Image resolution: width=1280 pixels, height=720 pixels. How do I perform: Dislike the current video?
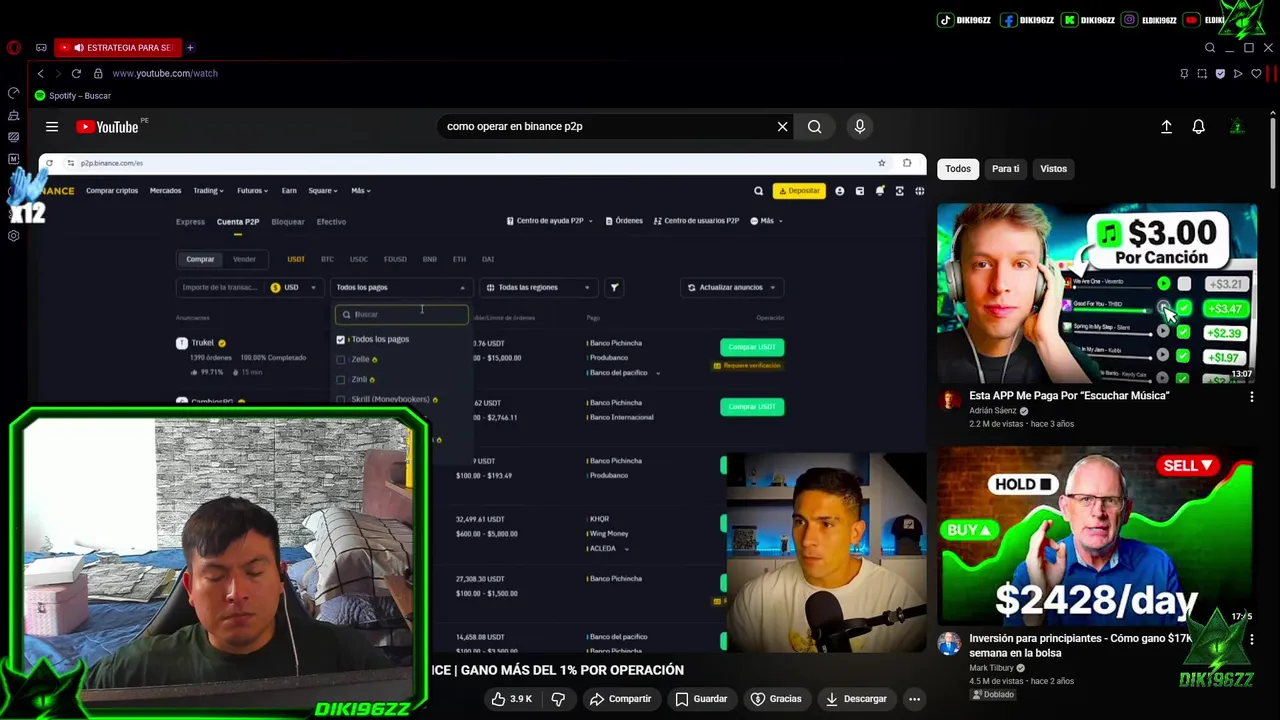559,699
